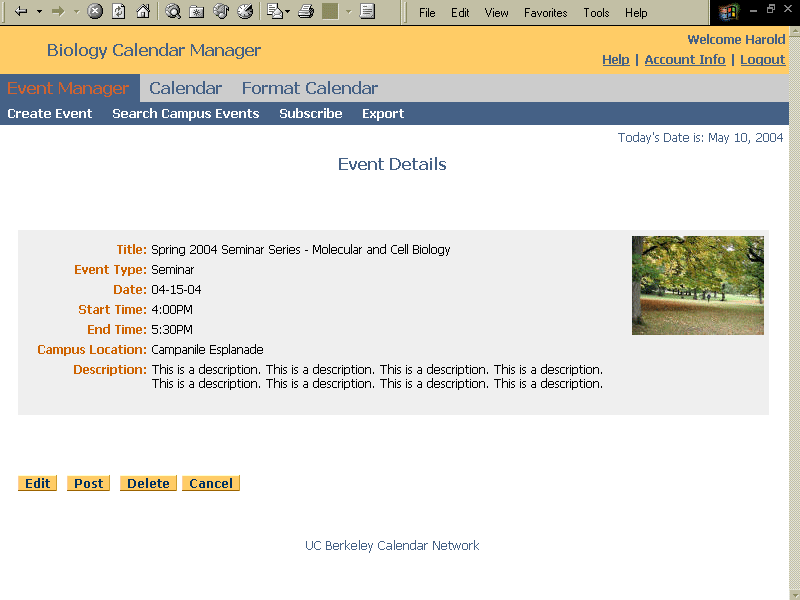
Task: Open the Favorites menu
Action: click(x=545, y=13)
